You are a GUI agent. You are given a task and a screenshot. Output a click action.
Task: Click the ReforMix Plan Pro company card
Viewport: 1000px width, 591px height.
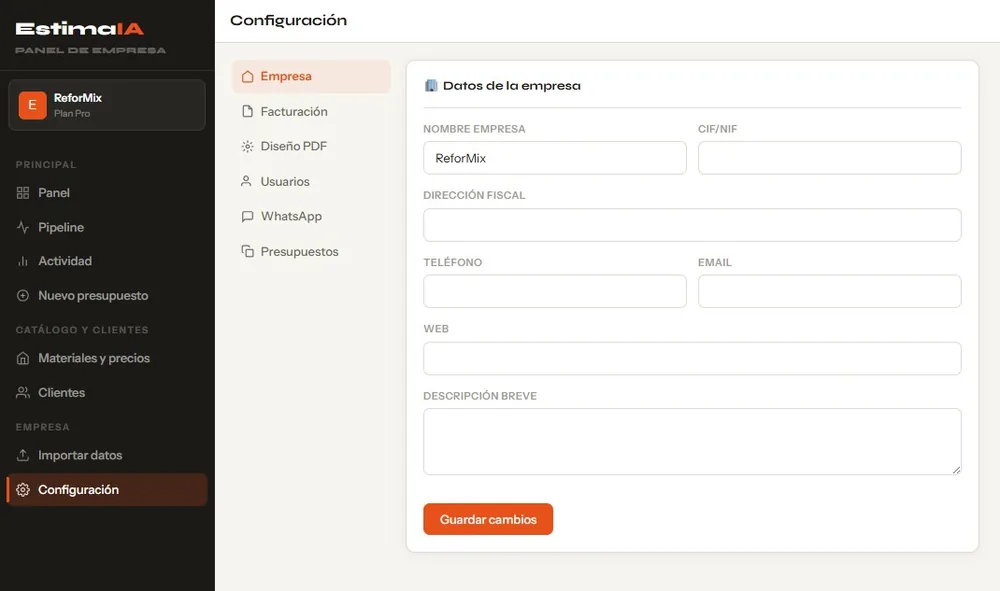(x=107, y=105)
